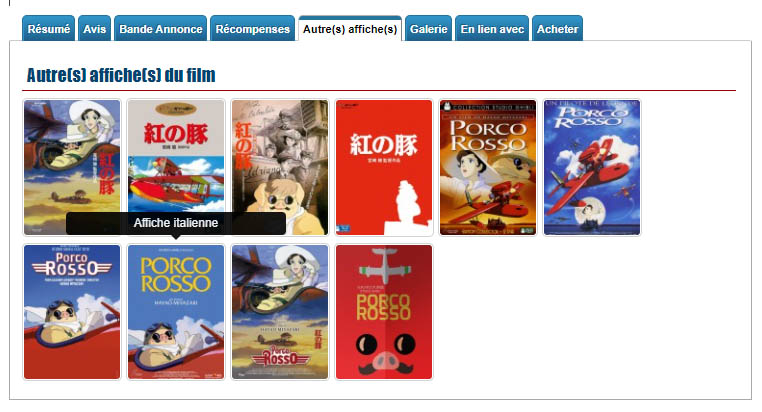
Task: Open Porco Rosso winged logo poster
Action: click(x=72, y=312)
